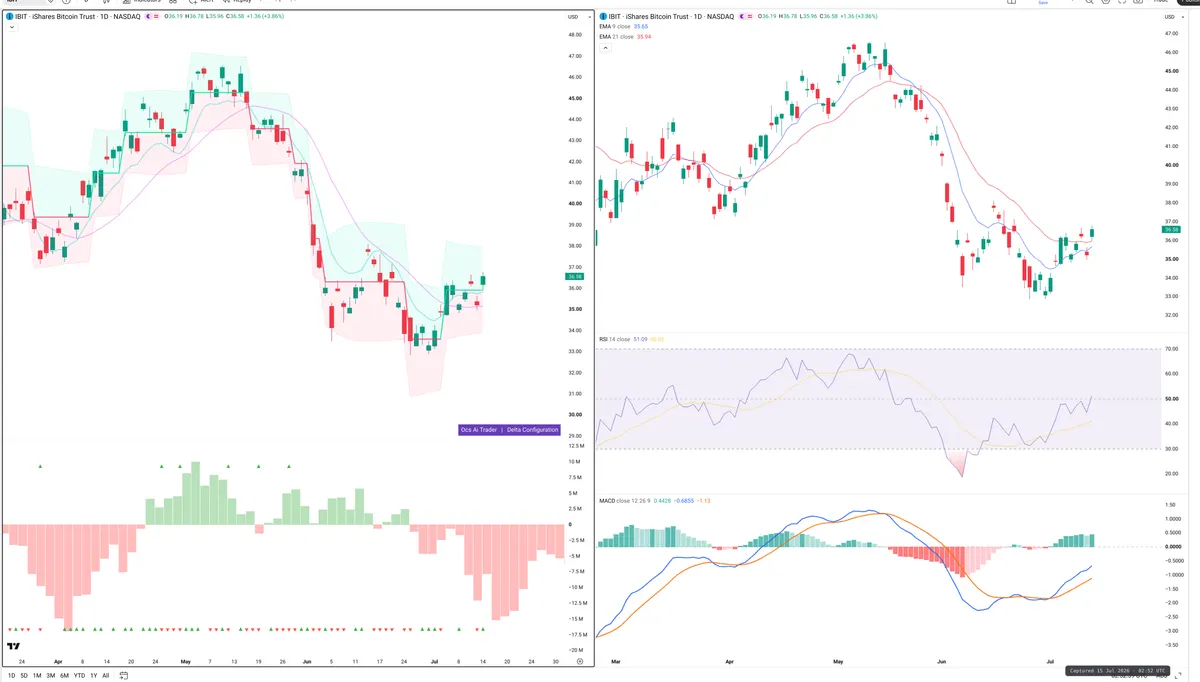Click the 12.5 M label on volume delta axis
The width and height of the screenshot is (1200, 682).
pos(575,446)
